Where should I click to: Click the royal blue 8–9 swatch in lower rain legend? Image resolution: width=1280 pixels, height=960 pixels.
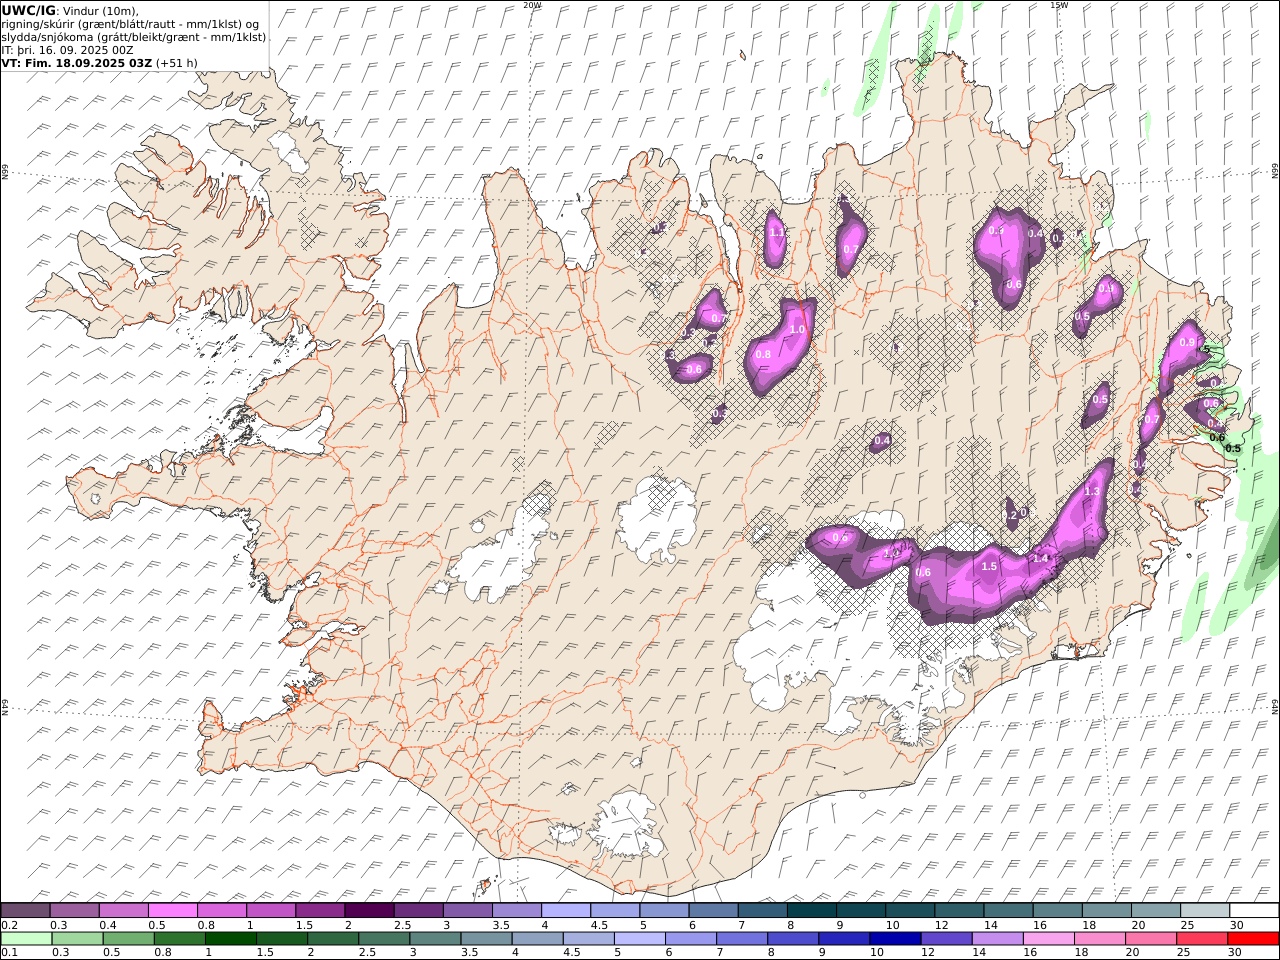[x=793, y=938]
